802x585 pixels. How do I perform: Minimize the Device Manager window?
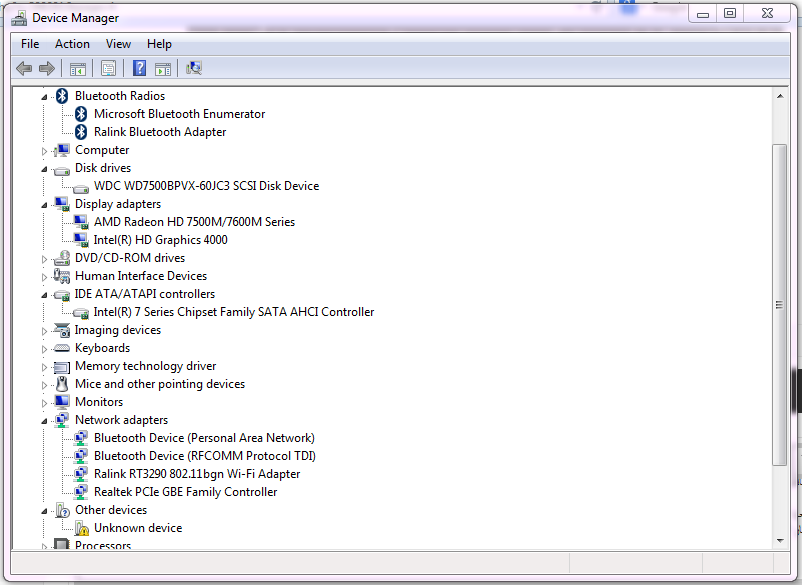(703, 13)
